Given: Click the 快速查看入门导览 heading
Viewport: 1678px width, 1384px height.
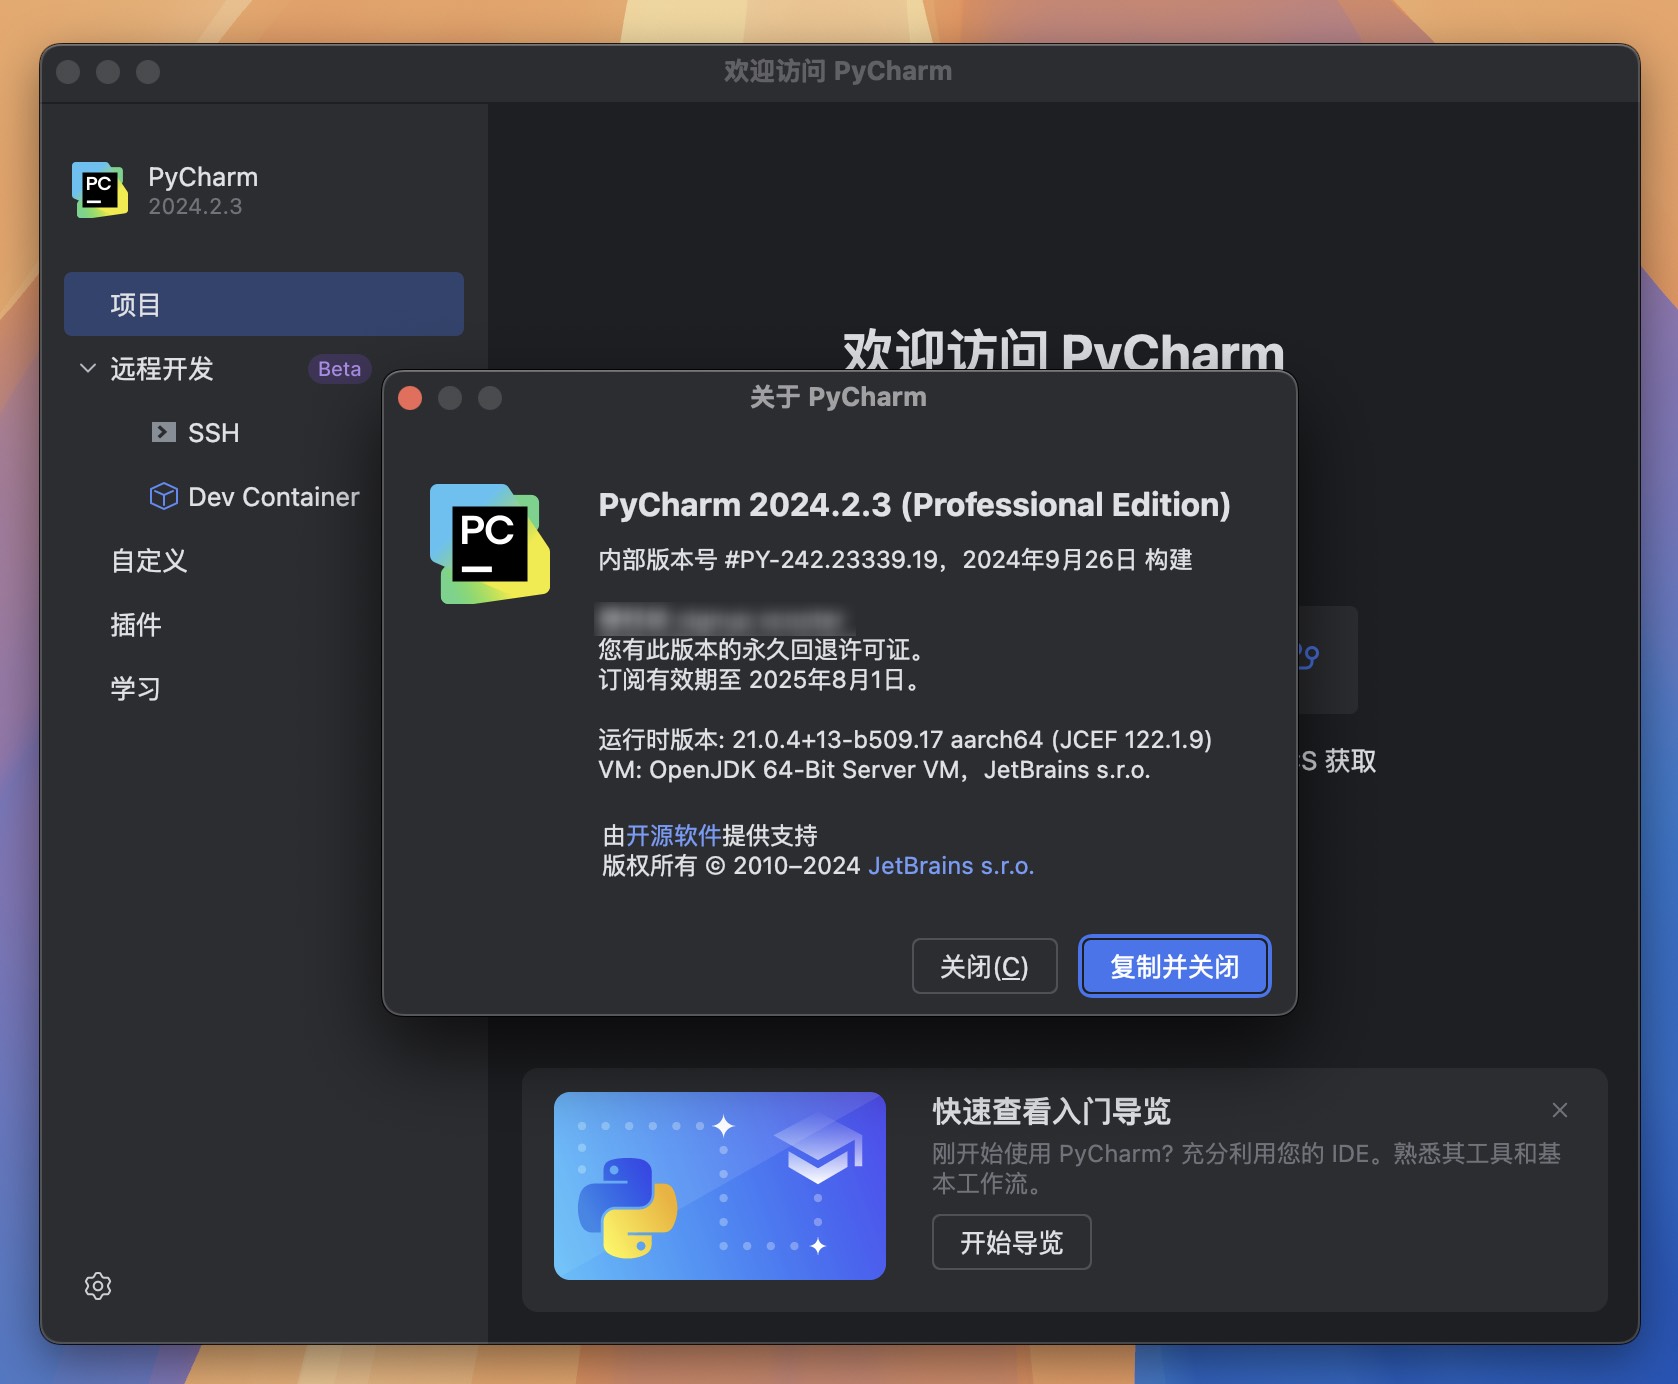Looking at the screenshot, I should 1051,1111.
